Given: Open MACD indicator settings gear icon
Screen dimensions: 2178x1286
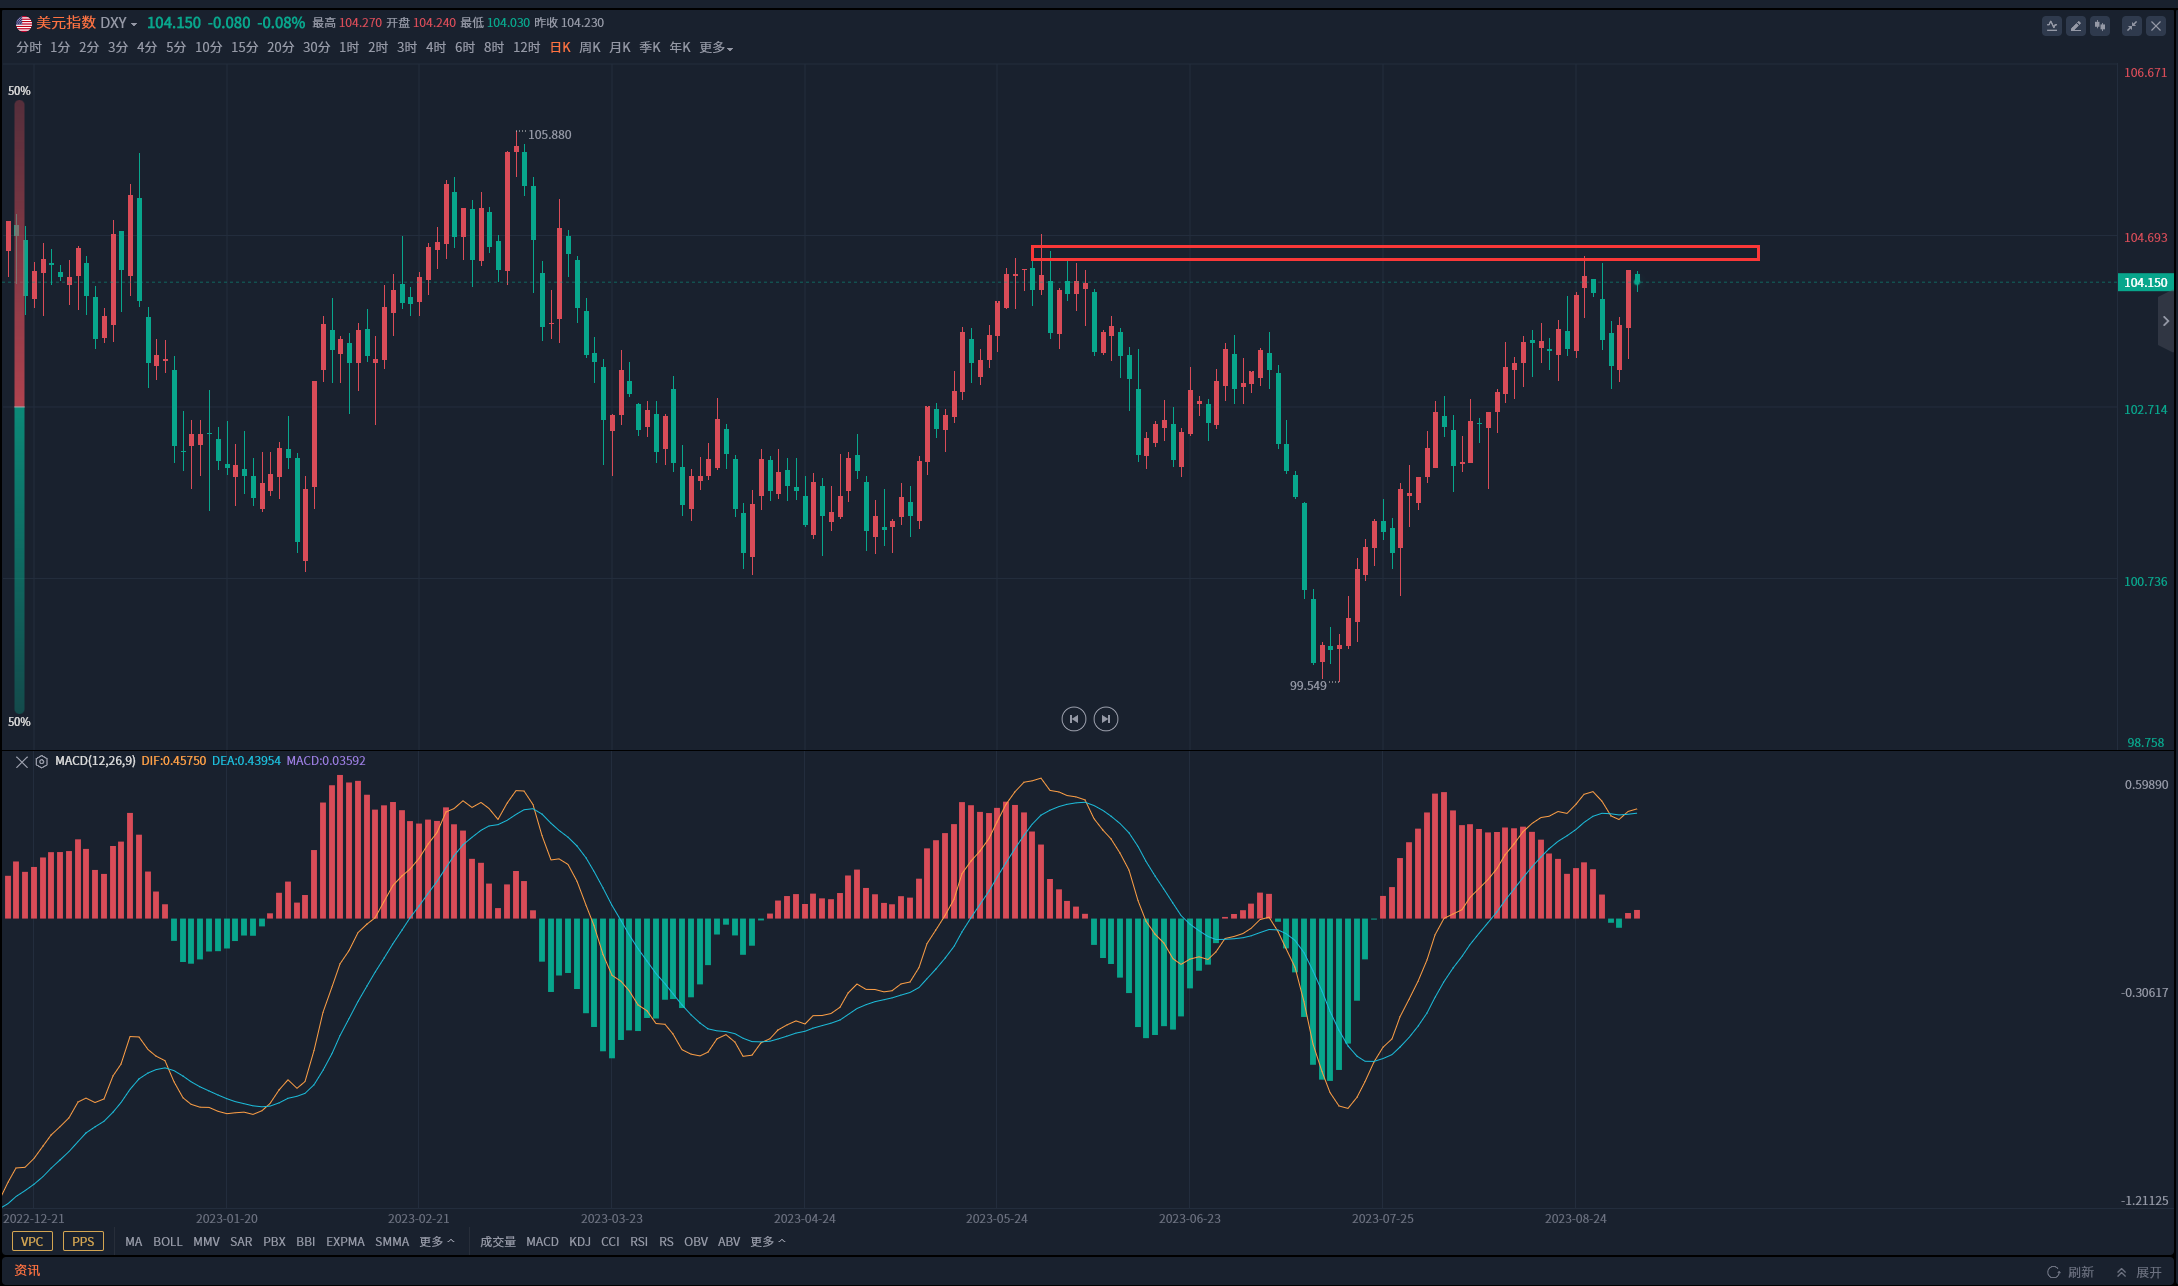Looking at the screenshot, I should click(x=42, y=762).
